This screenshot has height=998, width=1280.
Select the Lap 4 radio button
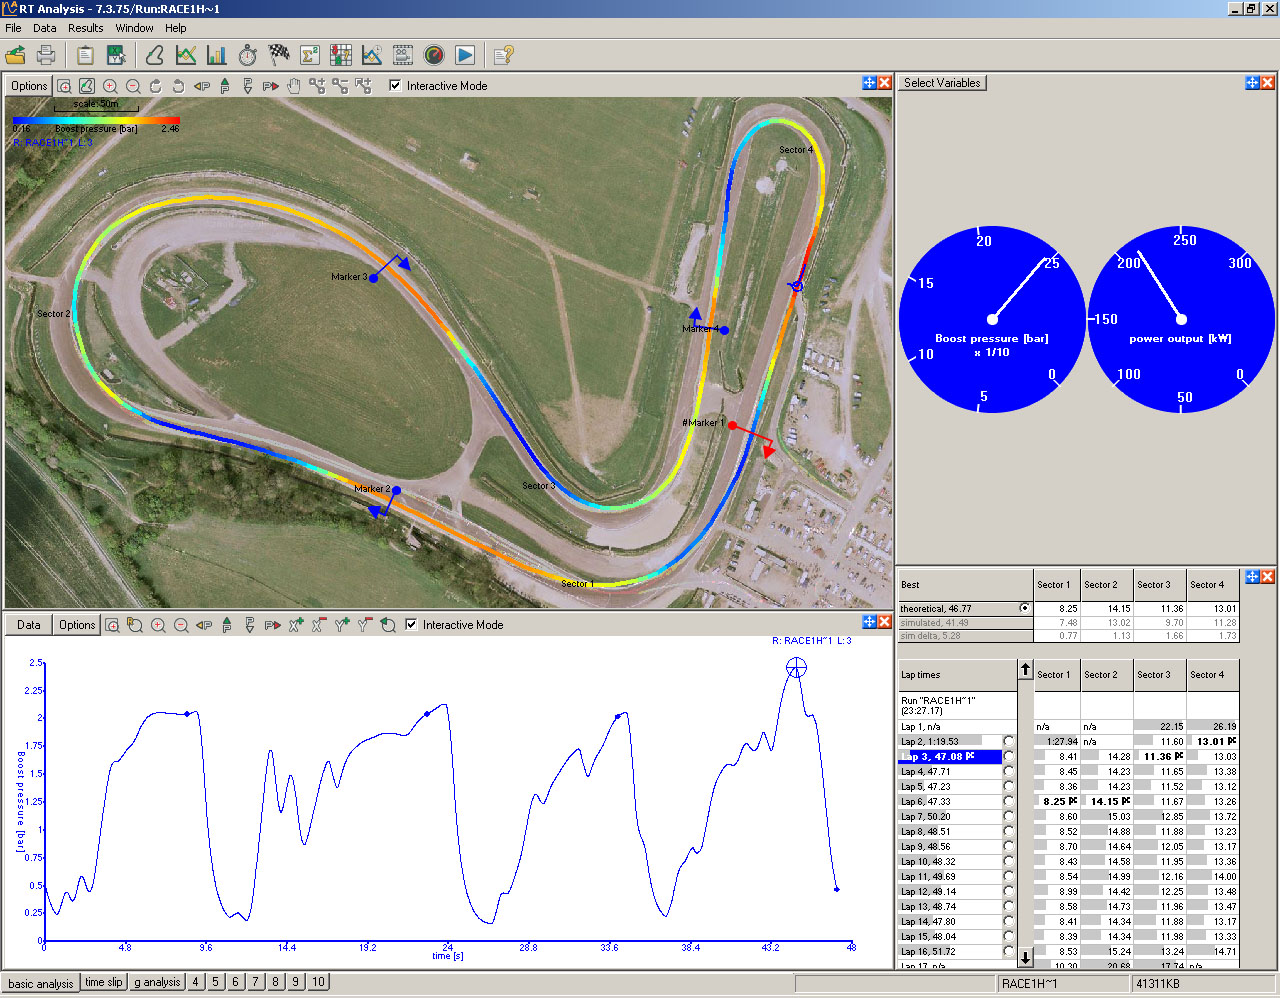[1008, 772]
